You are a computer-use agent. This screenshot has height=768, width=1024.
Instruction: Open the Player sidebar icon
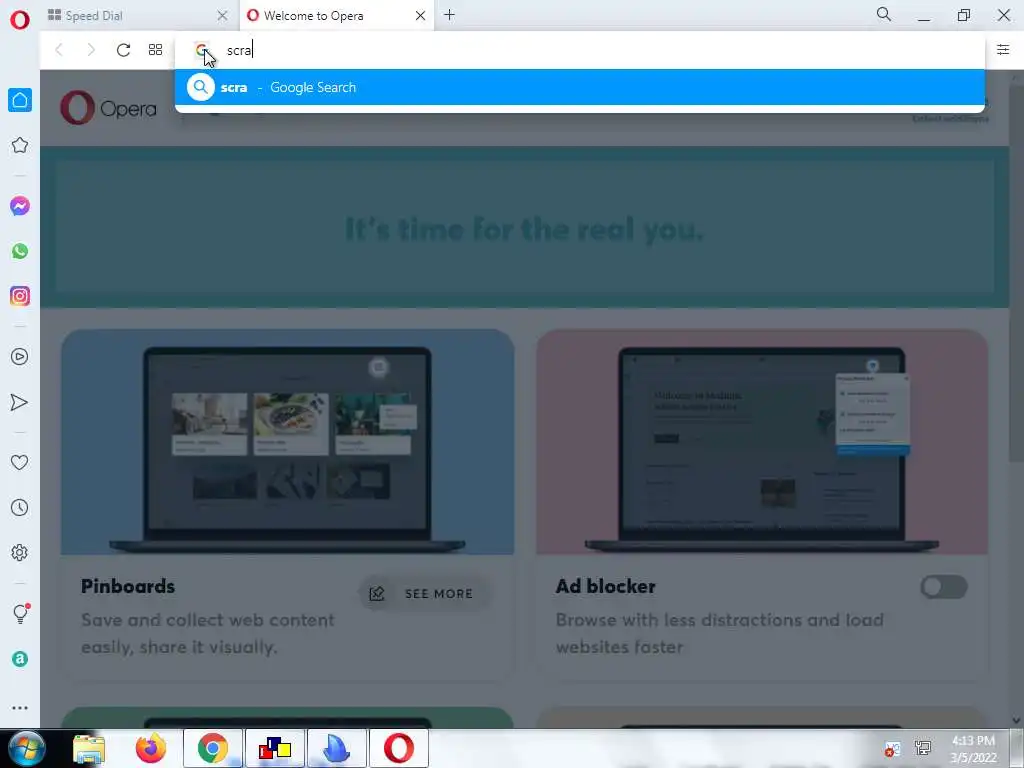point(20,357)
